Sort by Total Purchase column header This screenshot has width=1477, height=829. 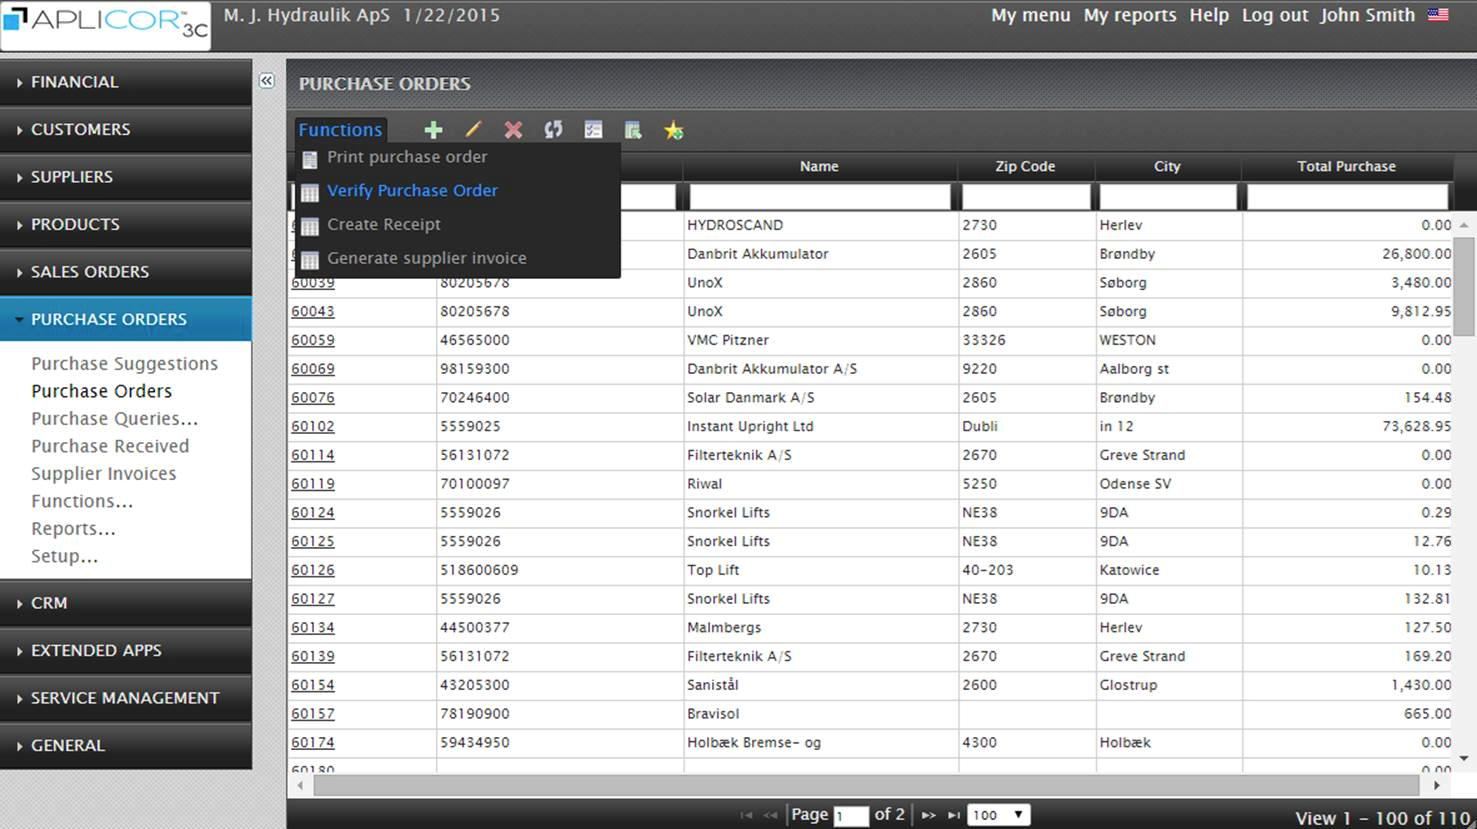[x=1346, y=167]
